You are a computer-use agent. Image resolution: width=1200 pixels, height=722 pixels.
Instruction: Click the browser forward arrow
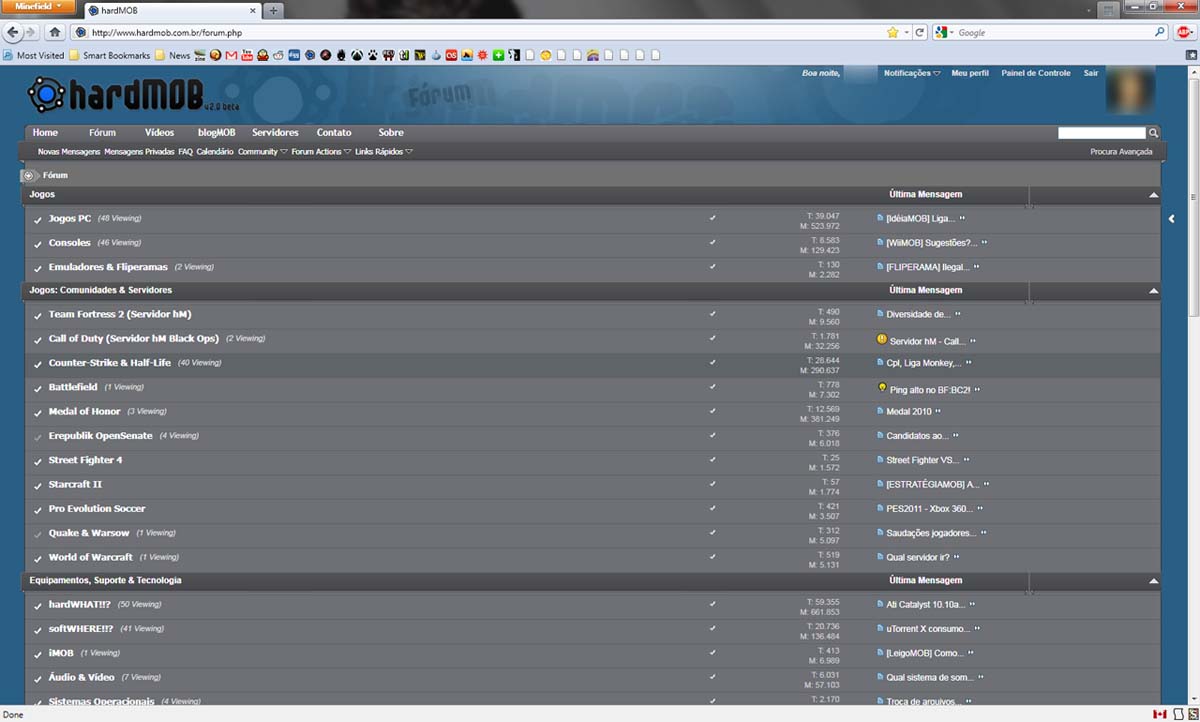tap(31, 32)
